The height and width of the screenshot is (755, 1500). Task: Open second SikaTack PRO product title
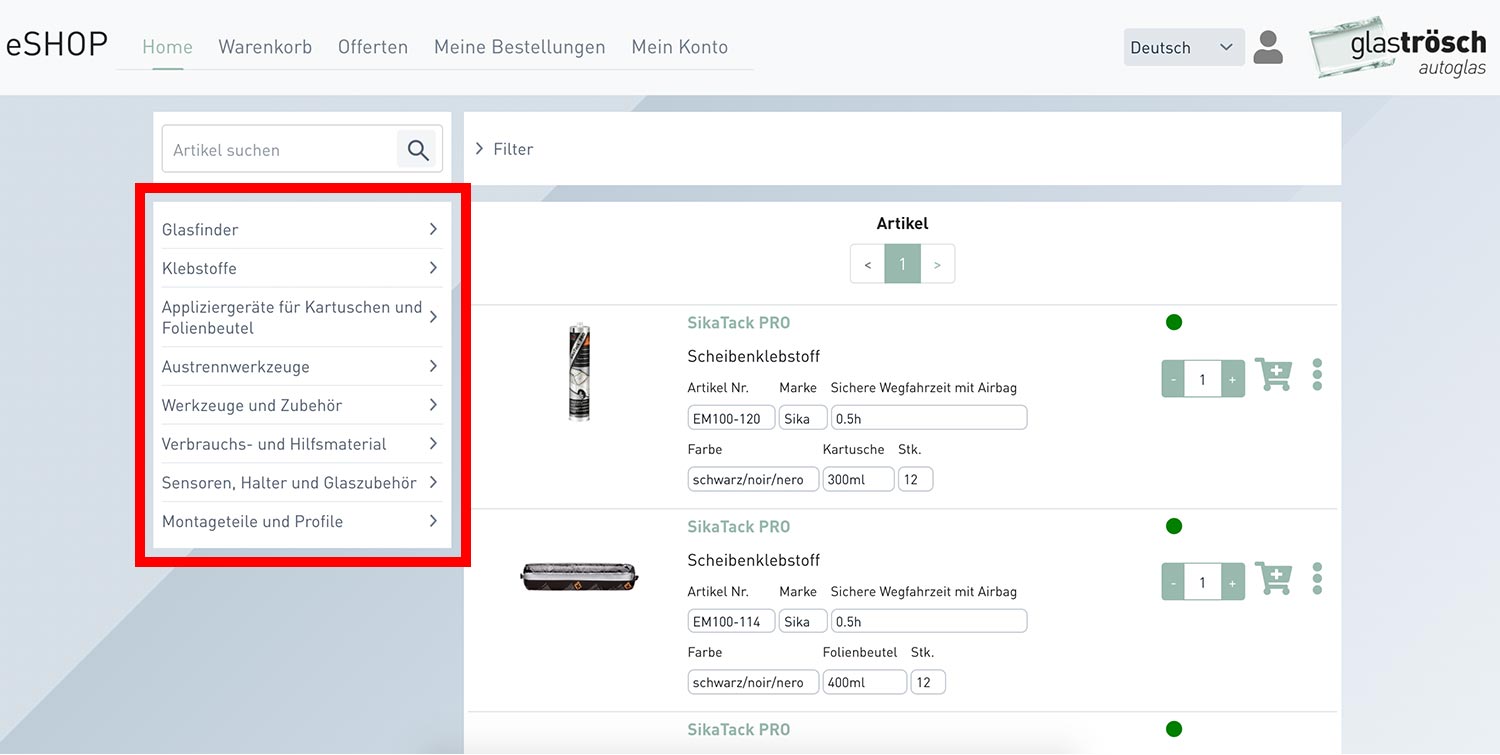(739, 527)
